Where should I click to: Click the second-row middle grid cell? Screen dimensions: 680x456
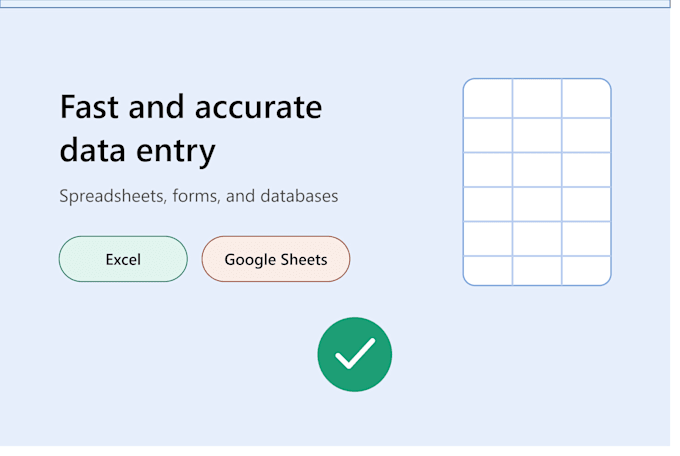pyautogui.click(x=537, y=135)
